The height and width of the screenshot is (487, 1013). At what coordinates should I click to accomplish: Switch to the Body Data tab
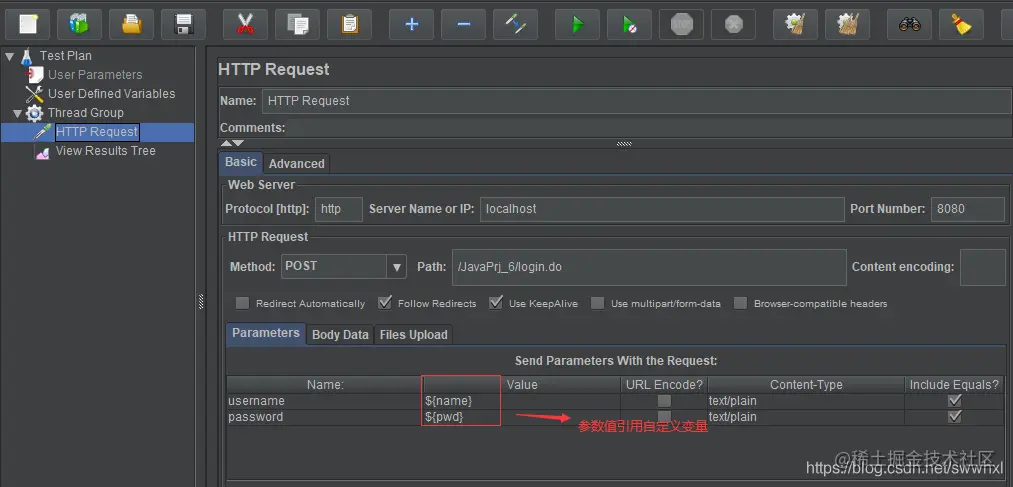click(340, 335)
